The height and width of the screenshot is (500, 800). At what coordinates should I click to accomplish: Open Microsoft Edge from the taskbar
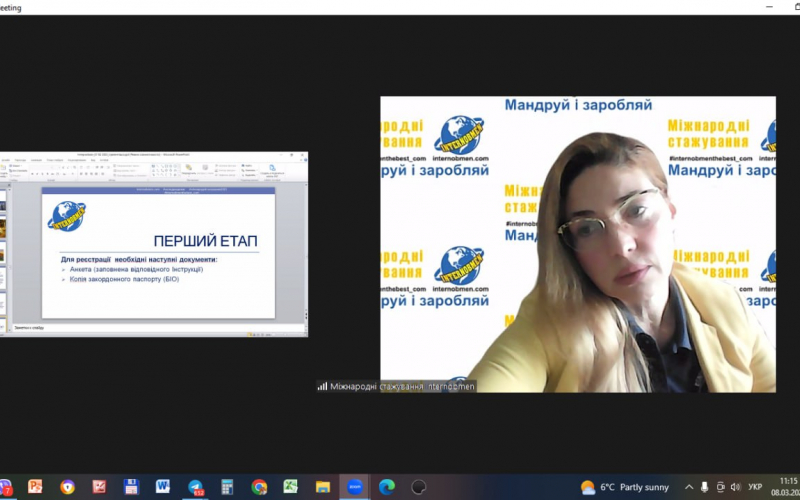click(x=387, y=487)
